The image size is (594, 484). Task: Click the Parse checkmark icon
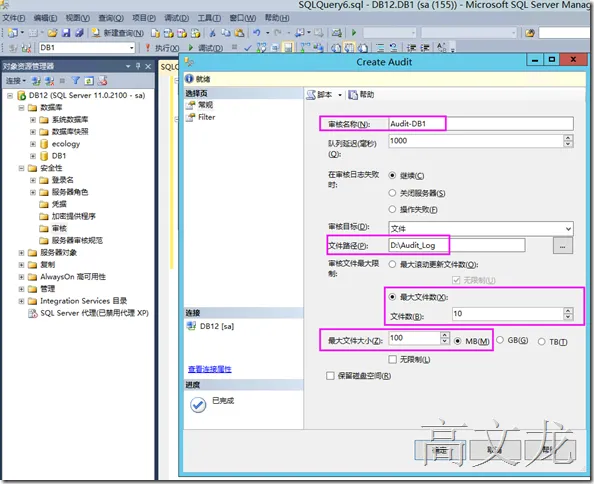pos(248,48)
